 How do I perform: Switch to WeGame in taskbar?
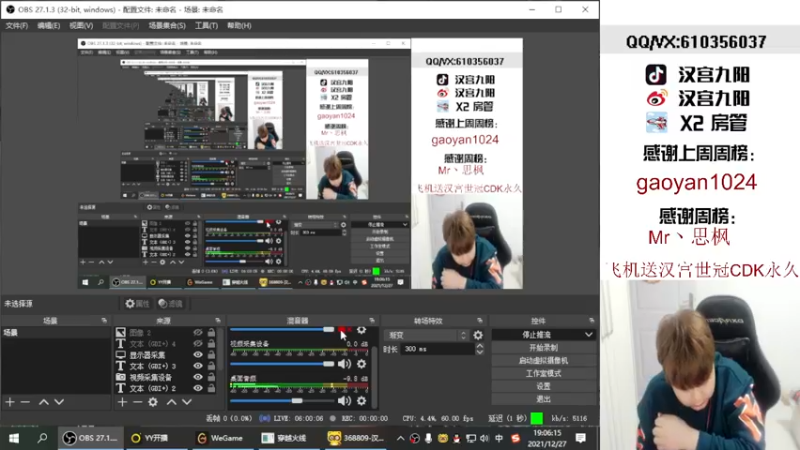click(220, 438)
